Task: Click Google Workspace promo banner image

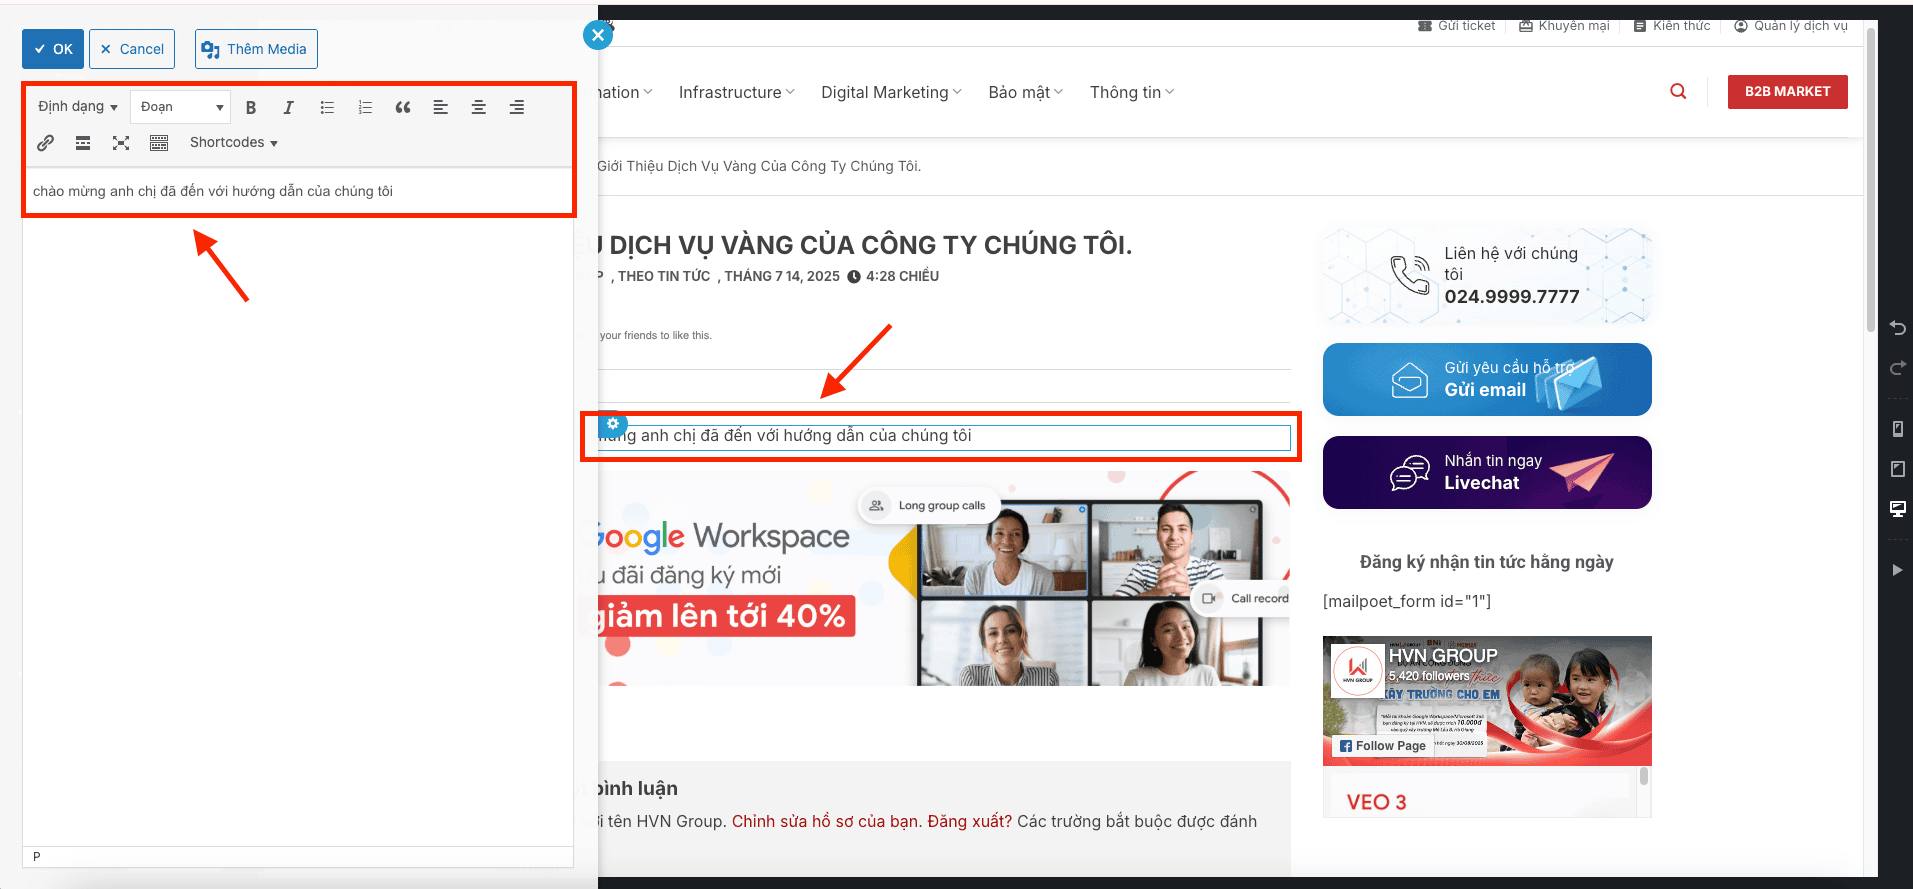Action: (943, 578)
